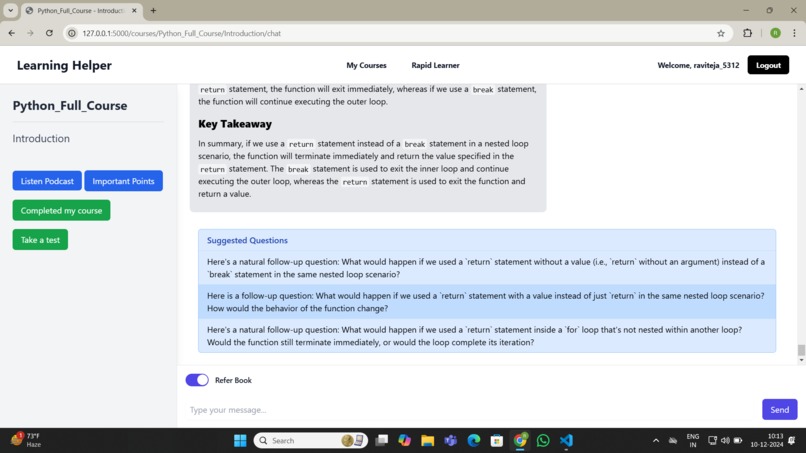Open the clock and date 10-12-2024
The width and height of the screenshot is (806, 453).
pyautogui.click(x=767, y=441)
